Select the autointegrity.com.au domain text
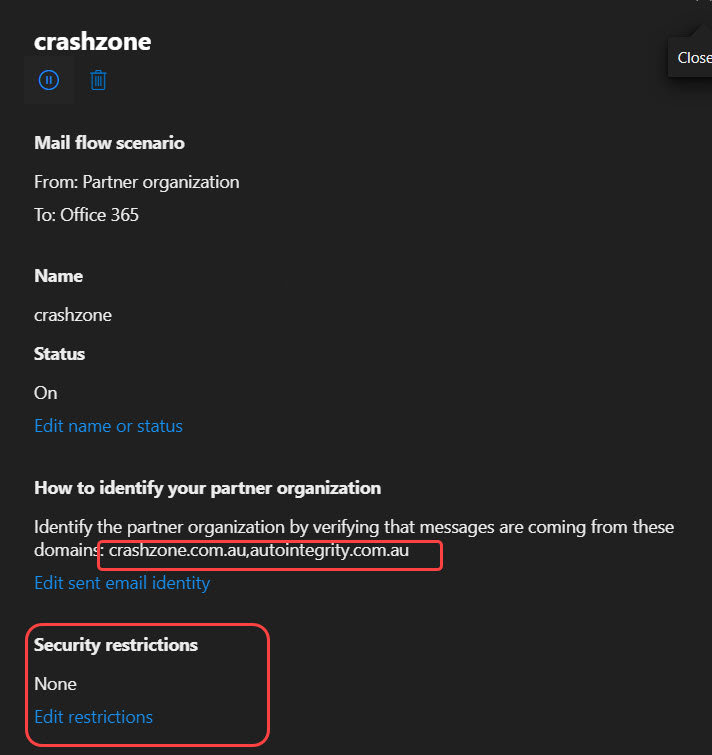This screenshot has height=755, width=712. pos(329,550)
